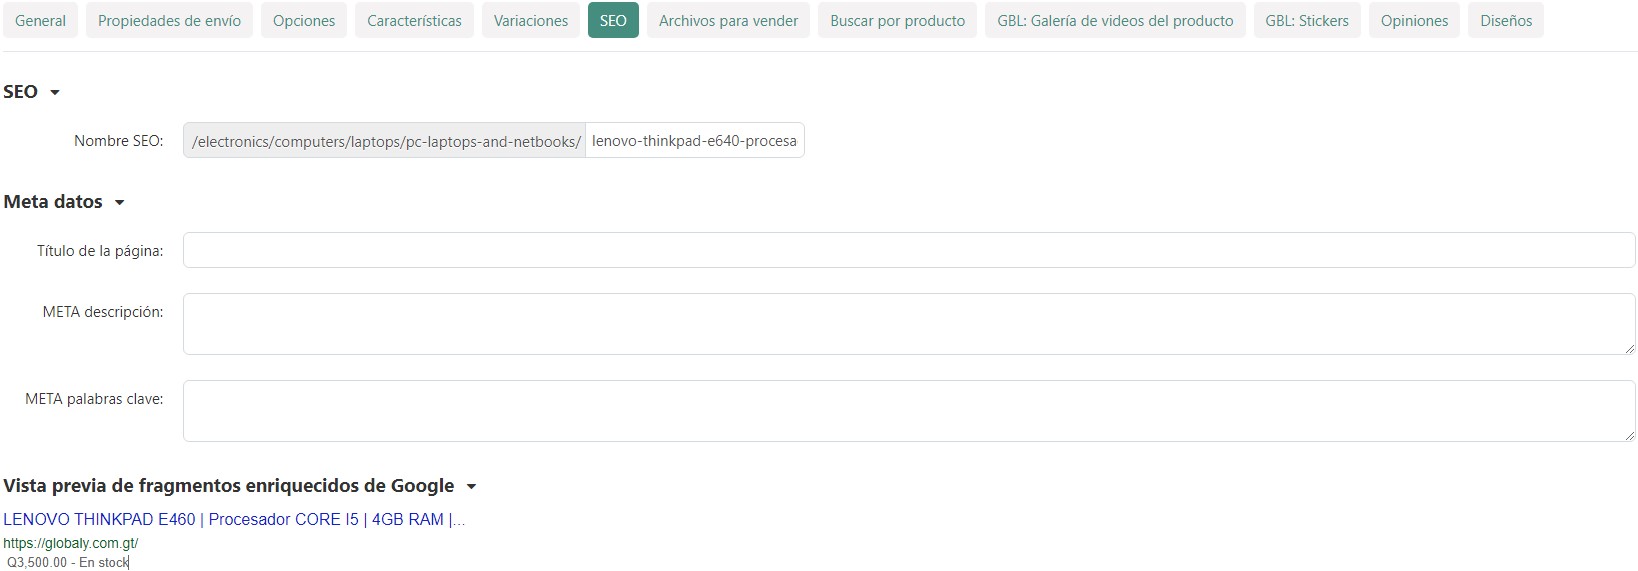Open the Opiniones tab

point(1414,21)
